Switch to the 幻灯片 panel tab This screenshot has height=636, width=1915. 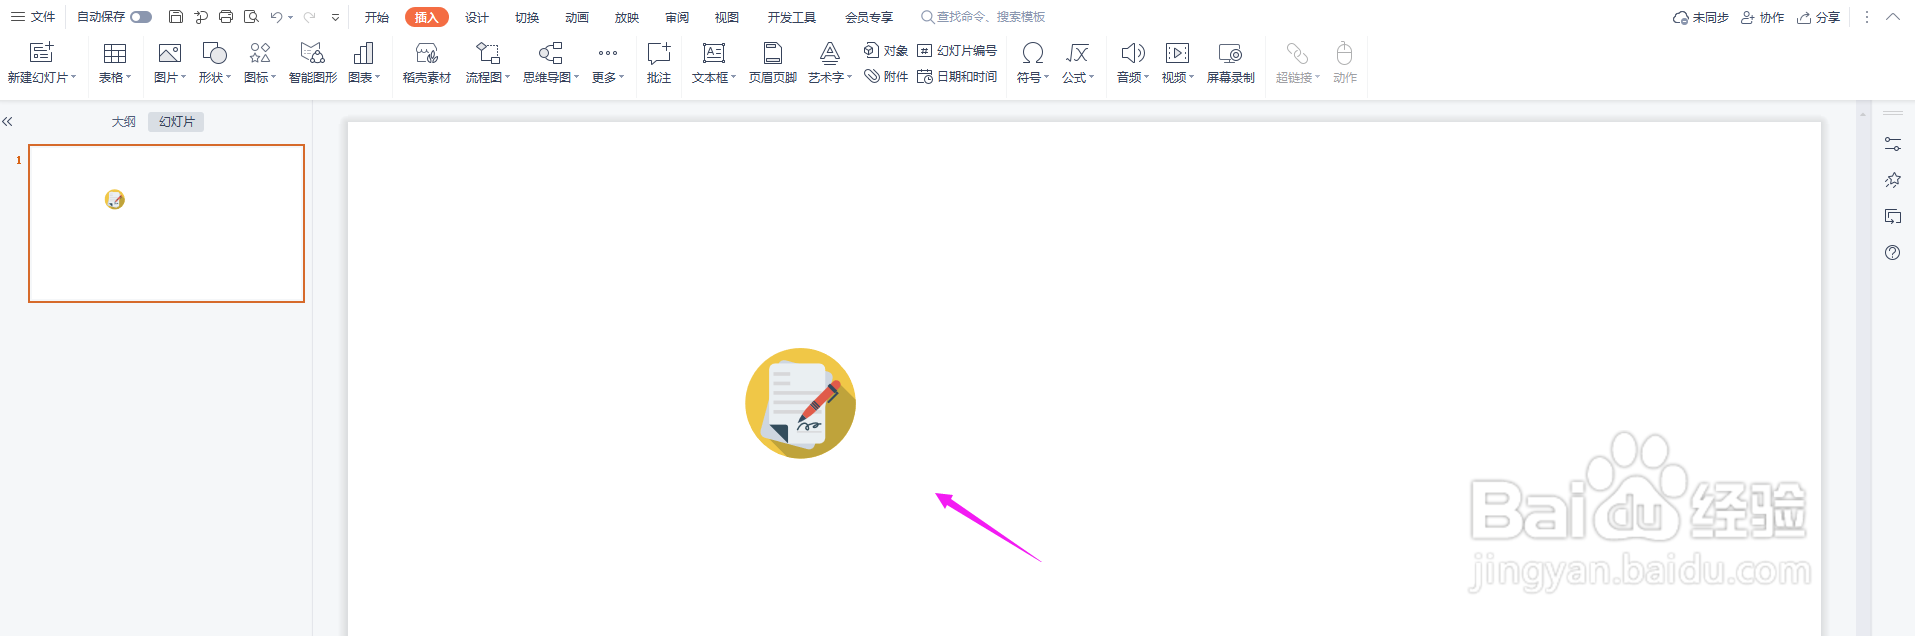point(176,122)
